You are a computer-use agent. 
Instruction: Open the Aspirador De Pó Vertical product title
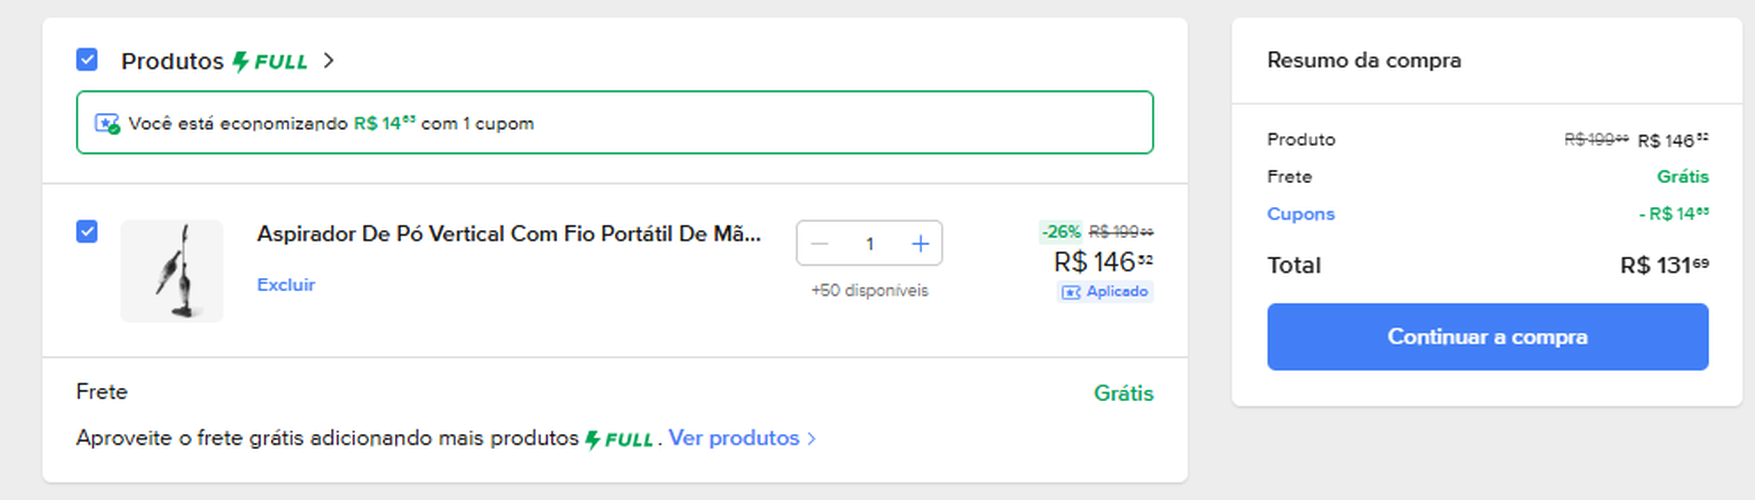point(508,234)
